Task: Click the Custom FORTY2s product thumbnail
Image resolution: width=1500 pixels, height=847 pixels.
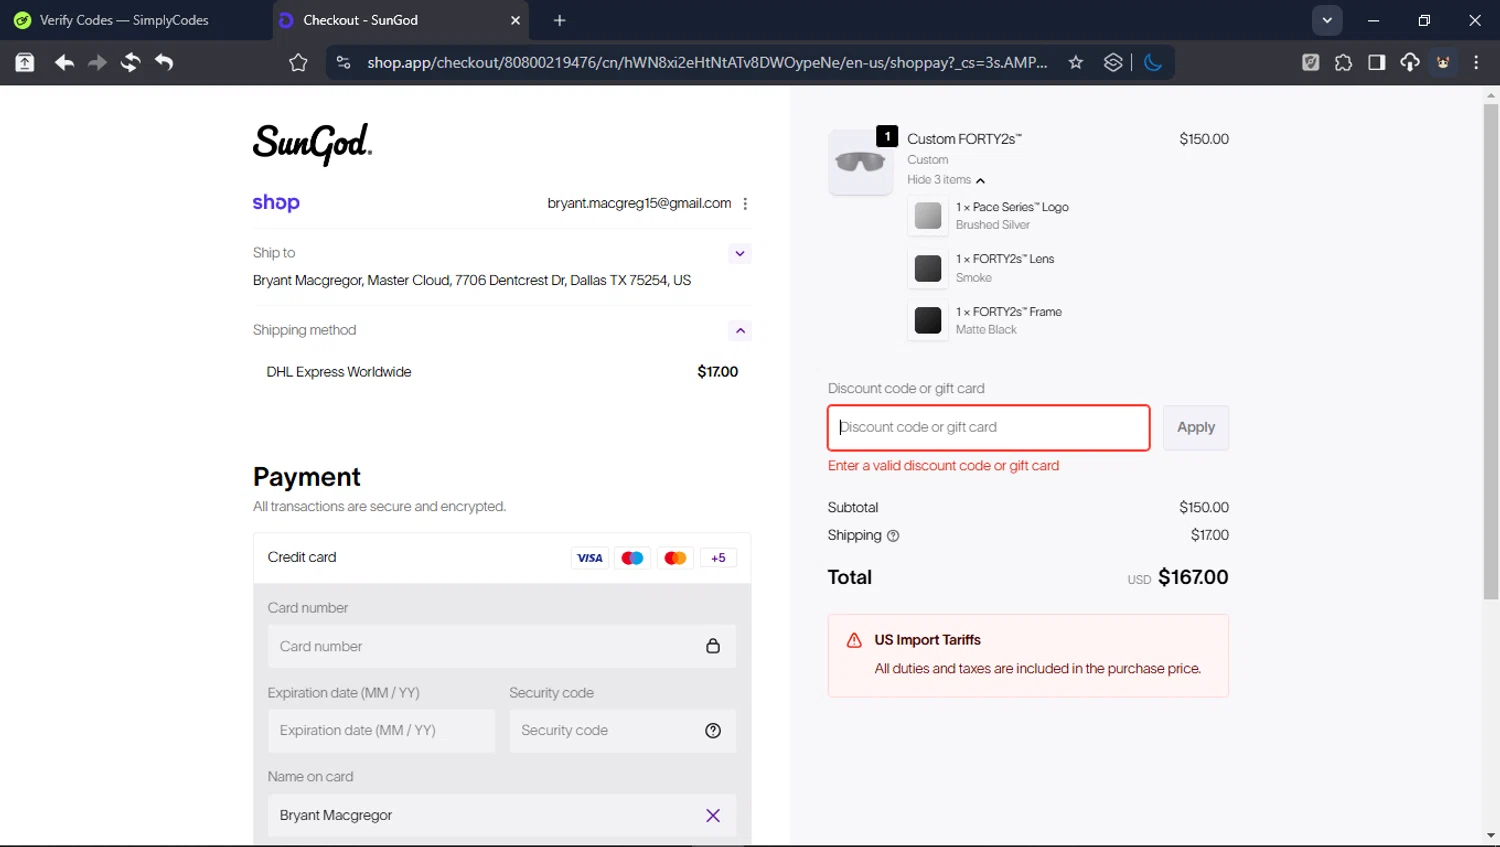Action: point(860,162)
